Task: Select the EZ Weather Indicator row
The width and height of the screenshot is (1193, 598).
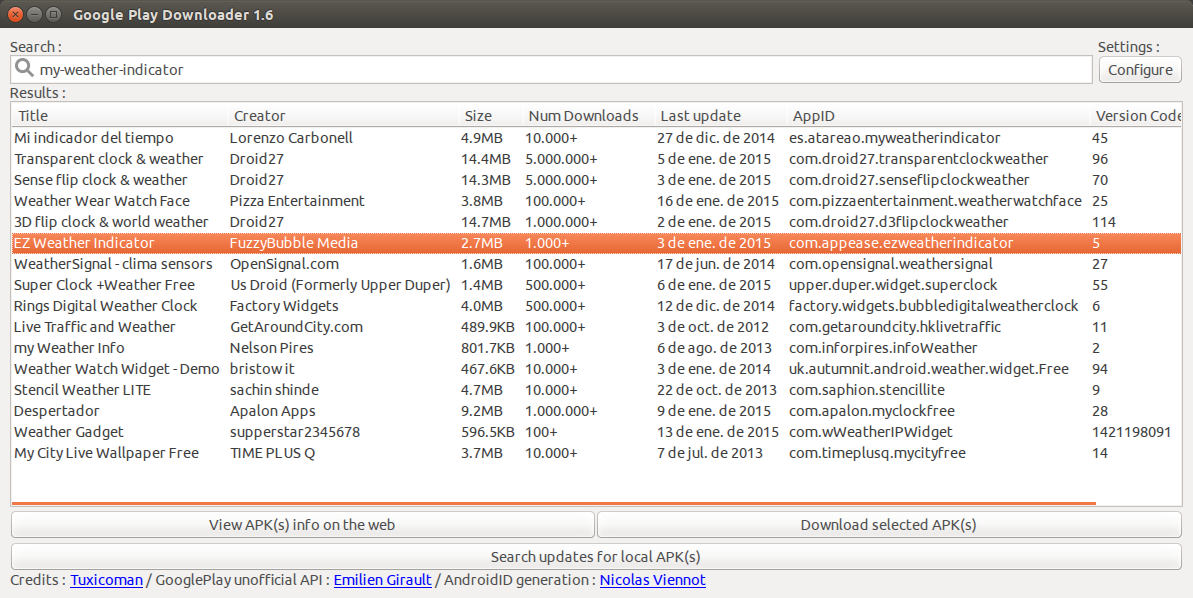Action: (x=596, y=243)
